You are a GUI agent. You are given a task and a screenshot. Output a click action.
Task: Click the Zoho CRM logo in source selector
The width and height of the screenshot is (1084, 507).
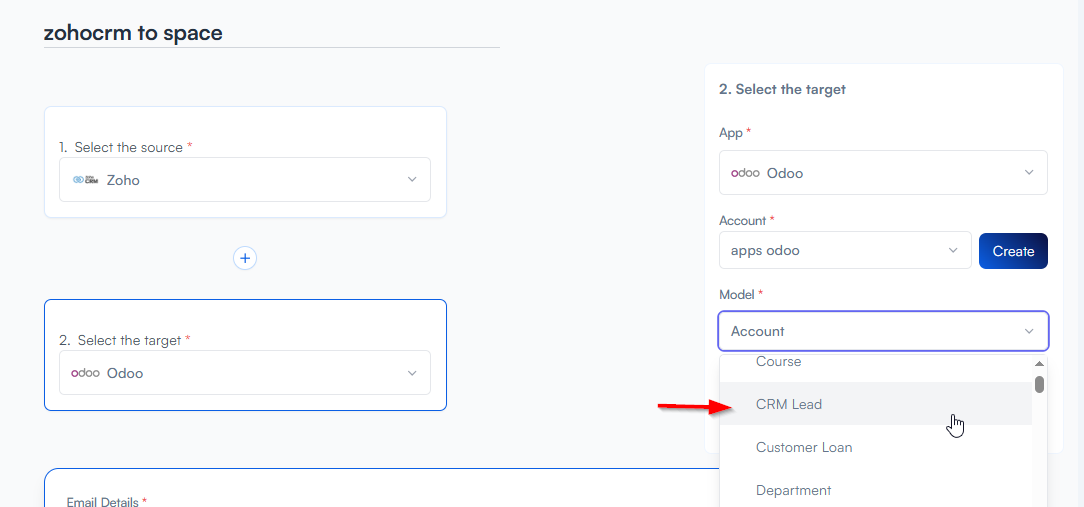[85, 180]
